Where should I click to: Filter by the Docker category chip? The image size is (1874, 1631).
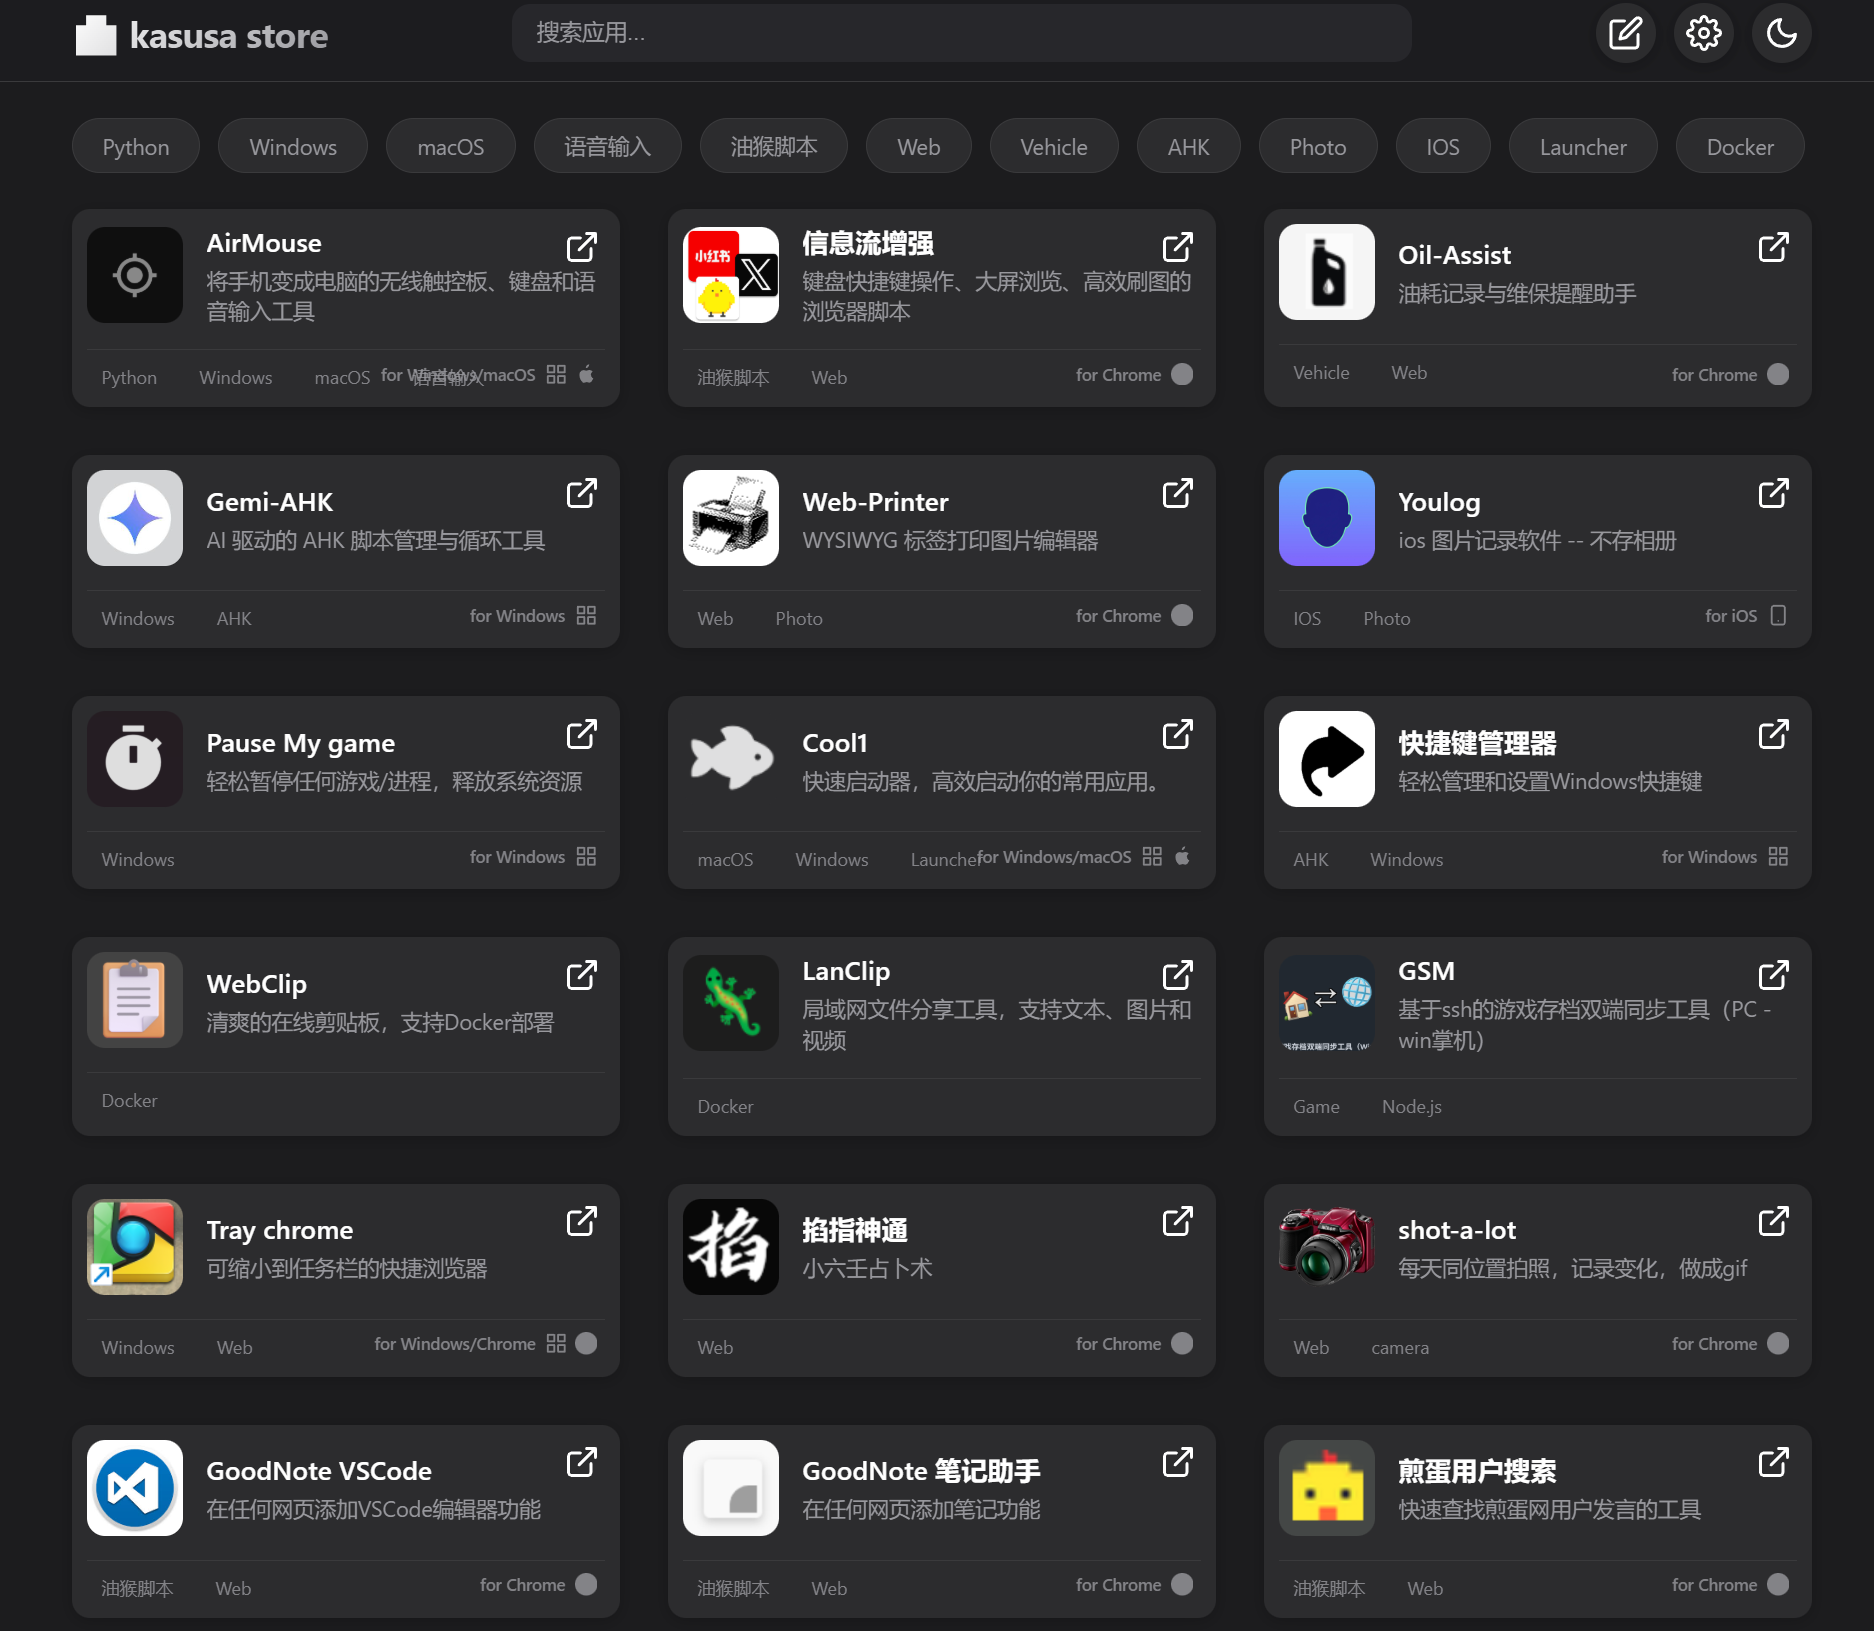pyautogui.click(x=1739, y=147)
